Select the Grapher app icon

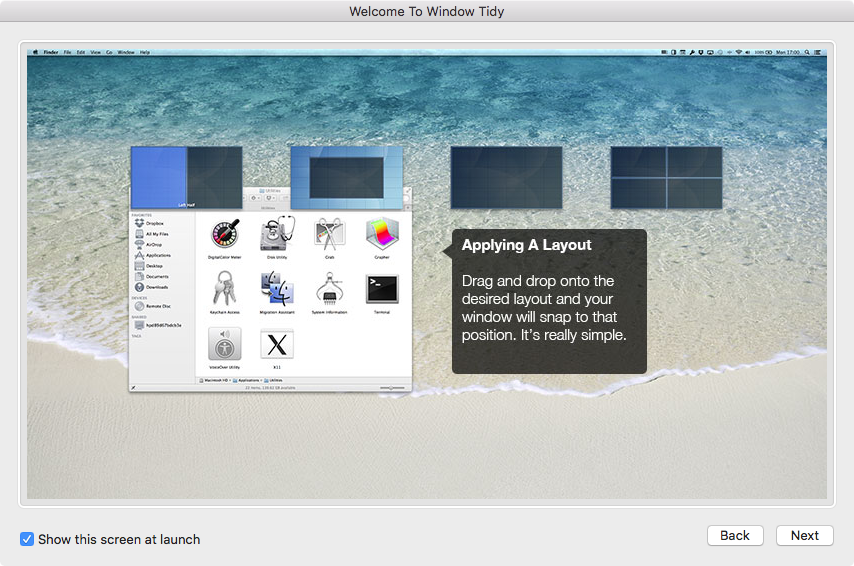coord(382,234)
